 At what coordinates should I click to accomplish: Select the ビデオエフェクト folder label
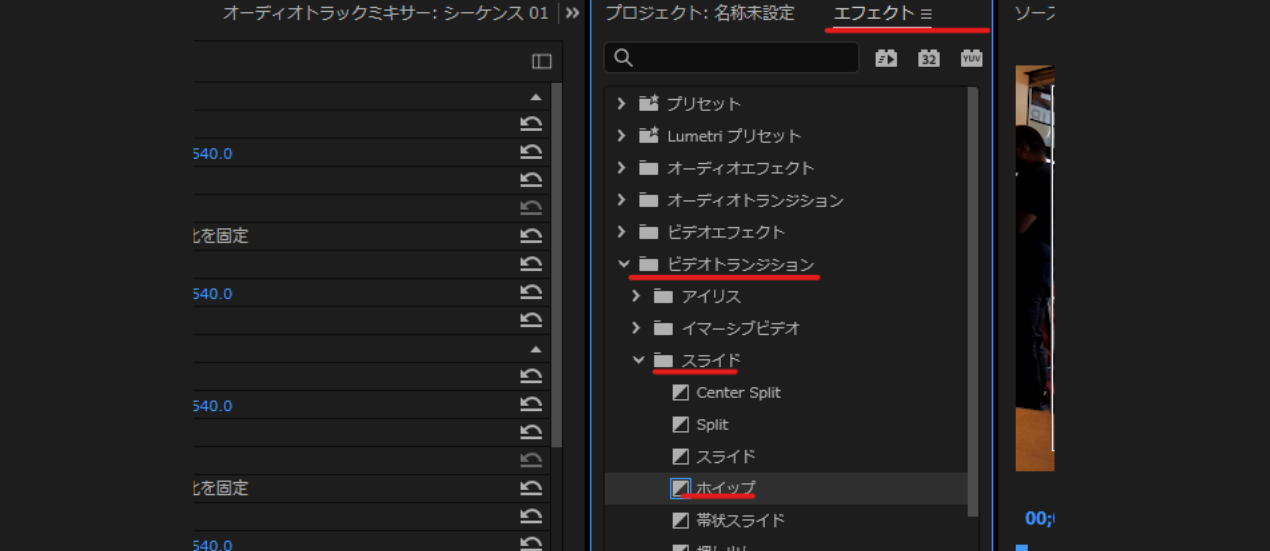click(x=726, y=232)
